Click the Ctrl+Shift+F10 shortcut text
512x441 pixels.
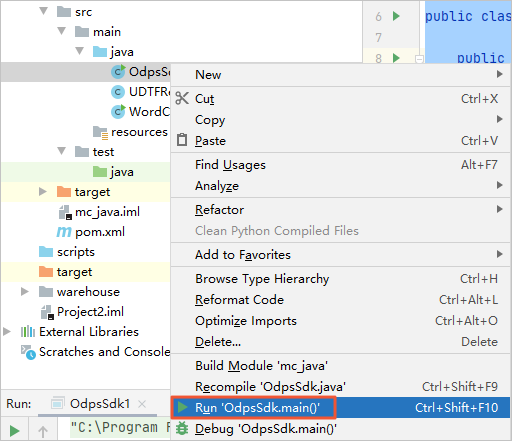pos(456,407)
